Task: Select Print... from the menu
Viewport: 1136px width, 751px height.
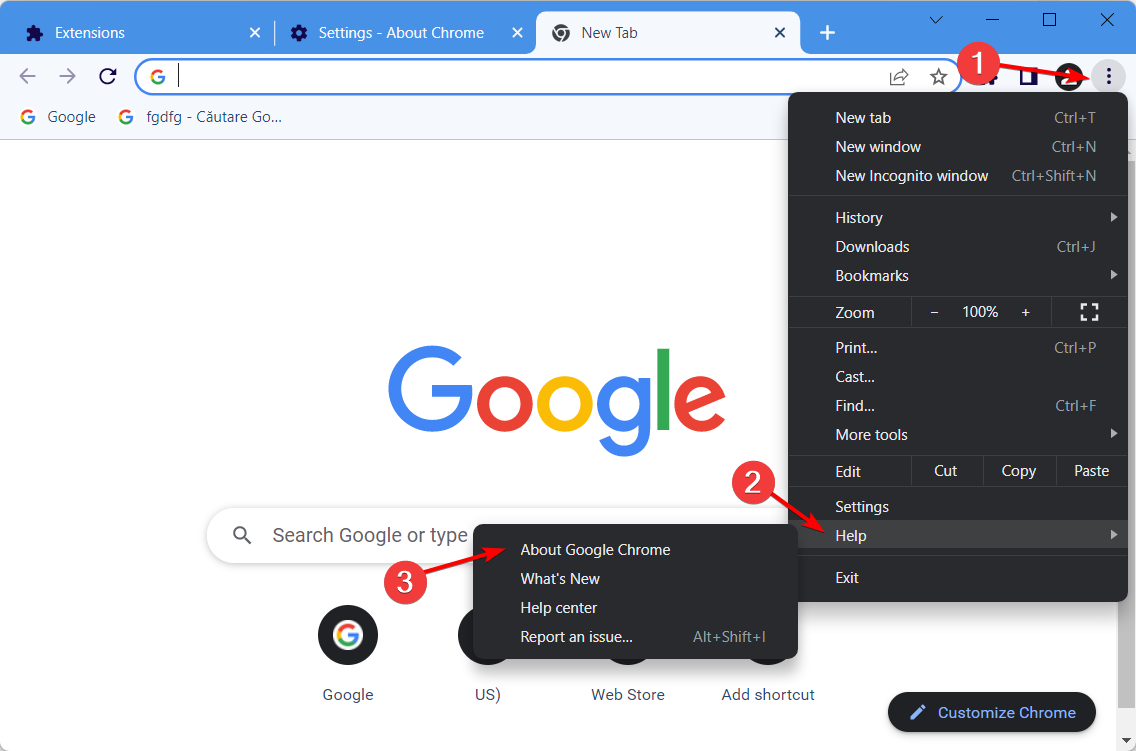Action: pyautogui.click(x=957, y=348)
